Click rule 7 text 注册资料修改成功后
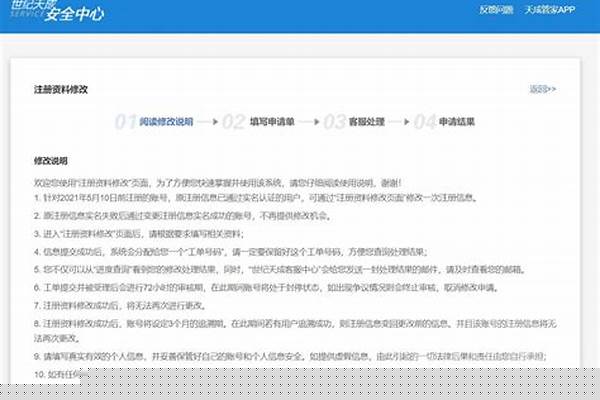The height and width of the screenshot is (400, 600). [120, 305]
